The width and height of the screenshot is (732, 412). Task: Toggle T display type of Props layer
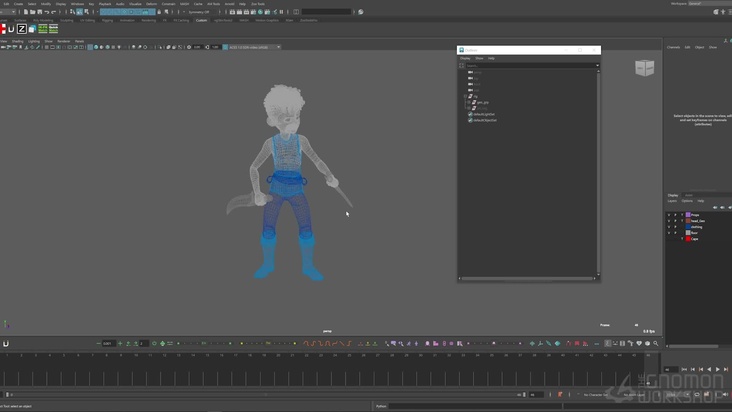(682, 215)
